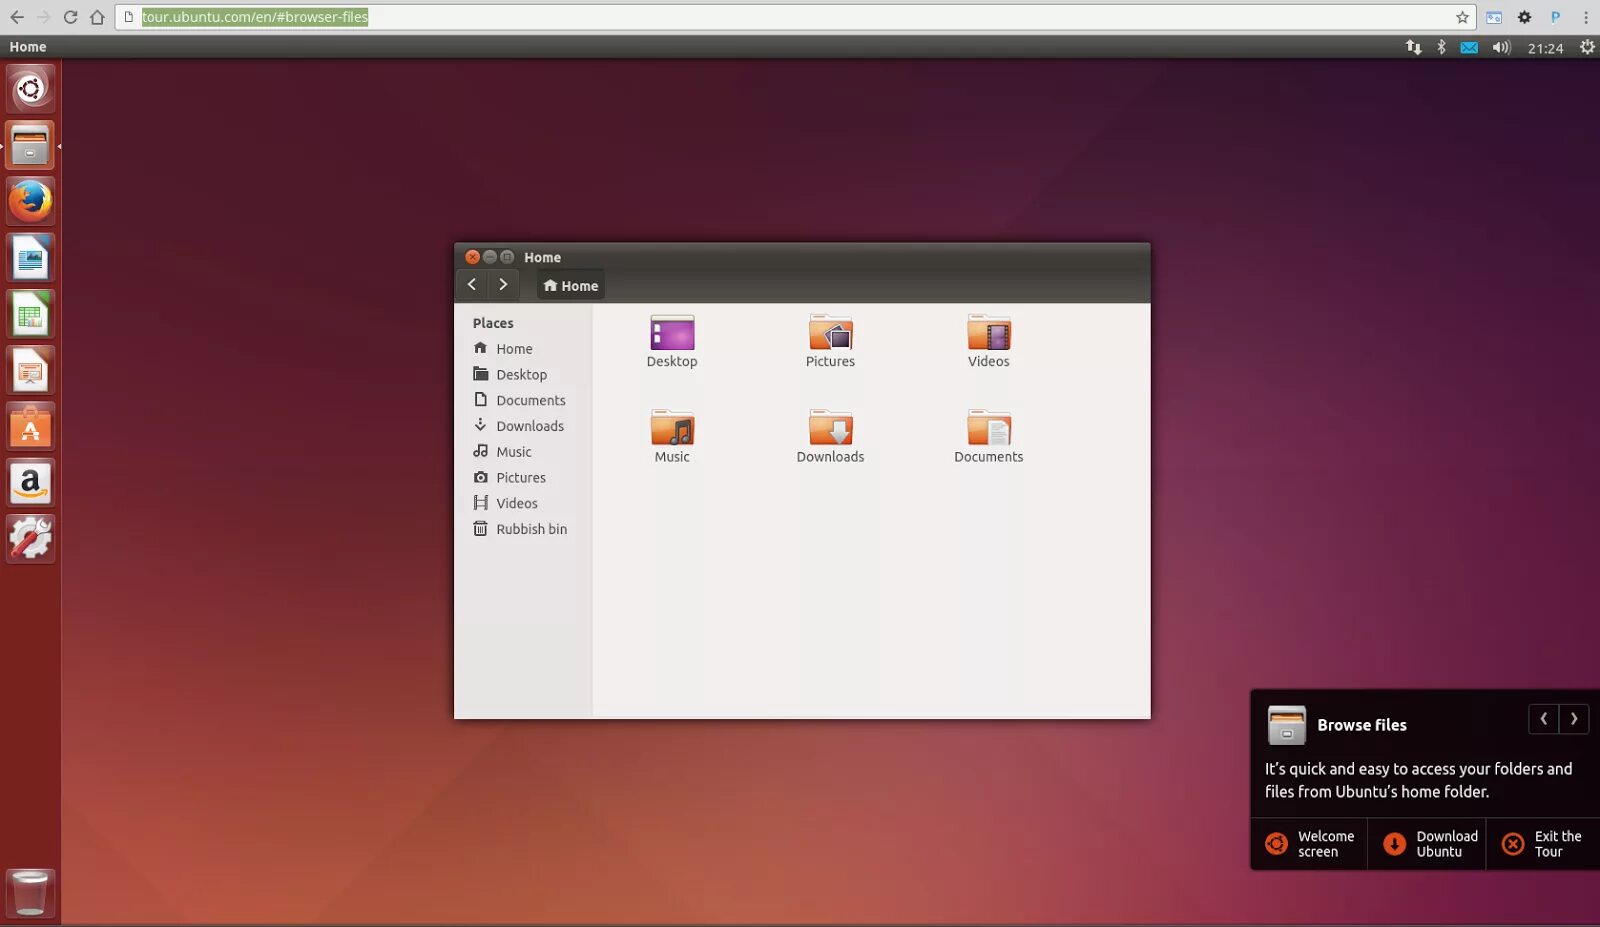Click the Home title in the top panel
Viewport: 1600px width, 927px height.
(x=28, y=47)
